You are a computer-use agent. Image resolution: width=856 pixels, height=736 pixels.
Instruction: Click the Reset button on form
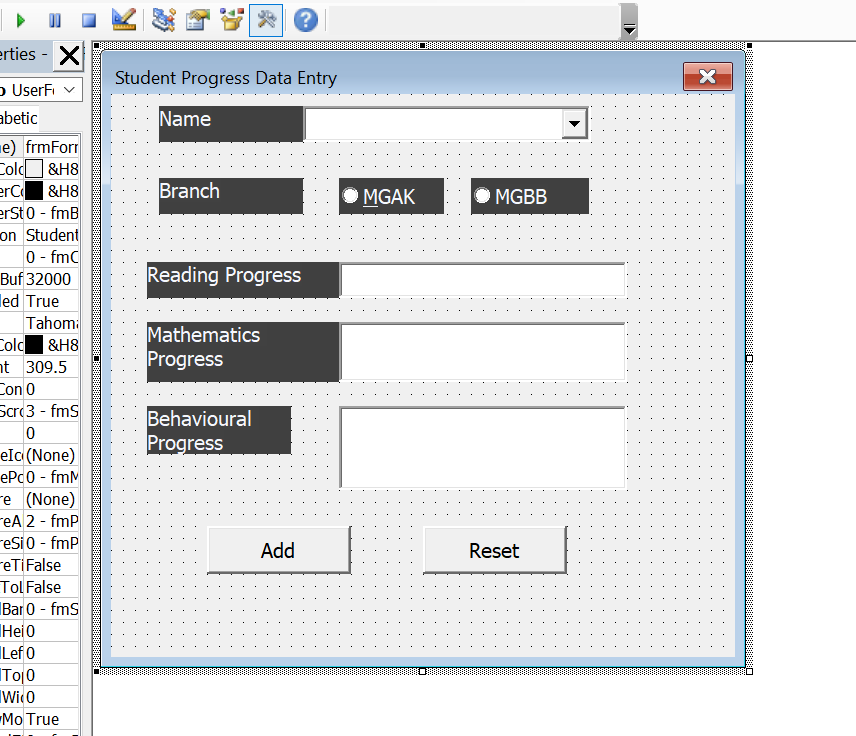tap(495, 550)
